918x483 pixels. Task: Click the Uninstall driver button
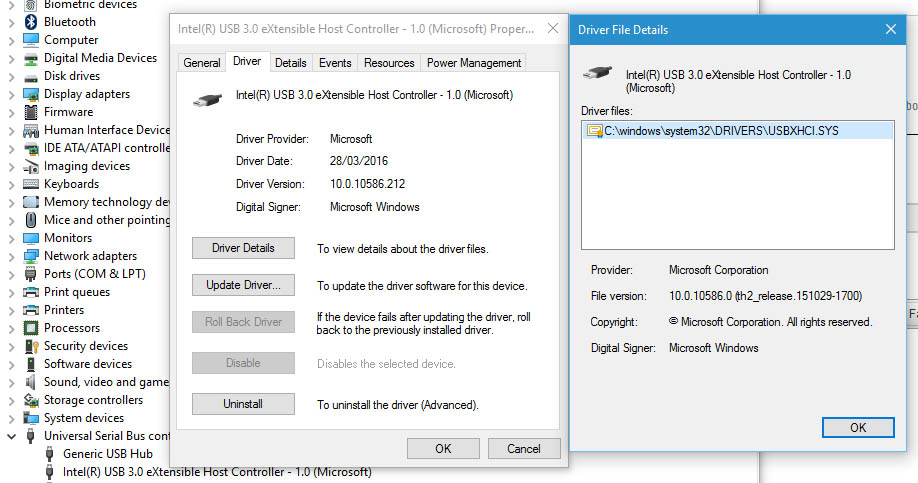tap(243, 404)
